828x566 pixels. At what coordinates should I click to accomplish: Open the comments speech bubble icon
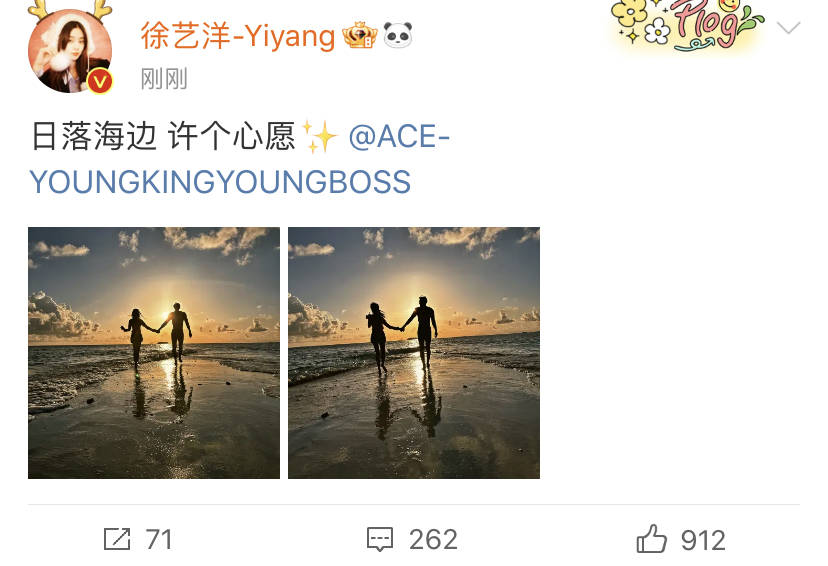click(380, 539)
